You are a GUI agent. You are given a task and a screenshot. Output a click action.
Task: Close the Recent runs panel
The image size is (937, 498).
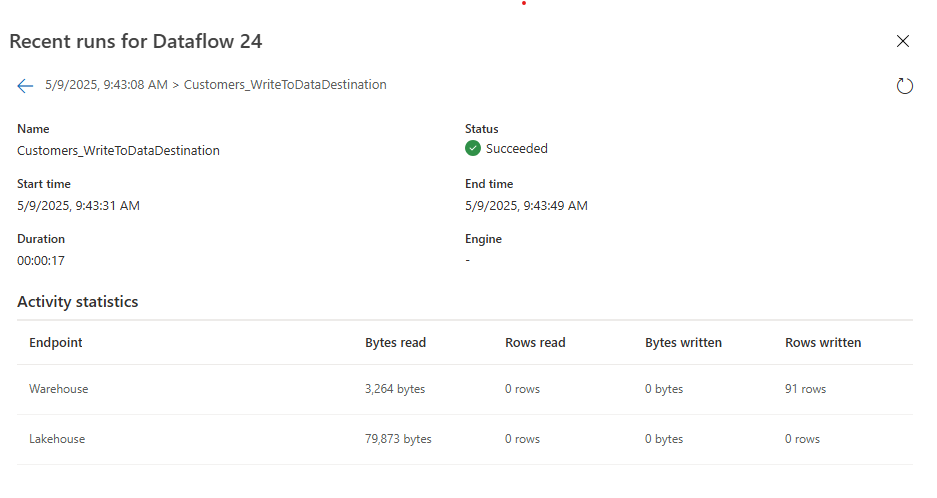pos(903,41)
